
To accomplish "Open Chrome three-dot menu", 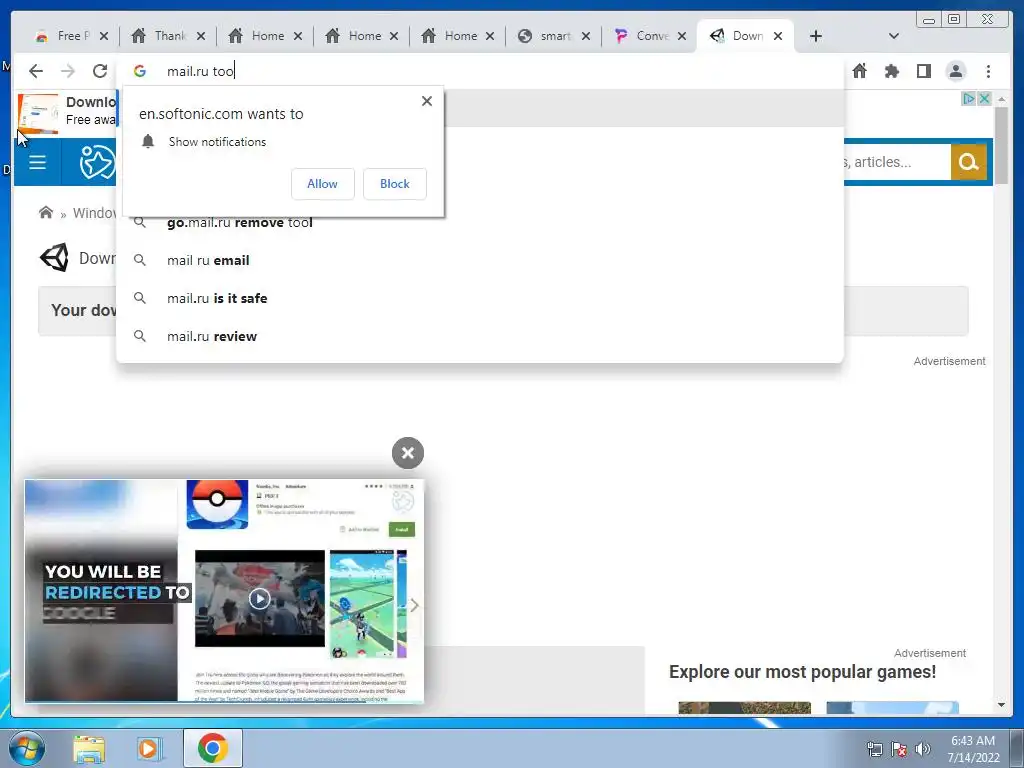I will [988, 71].
